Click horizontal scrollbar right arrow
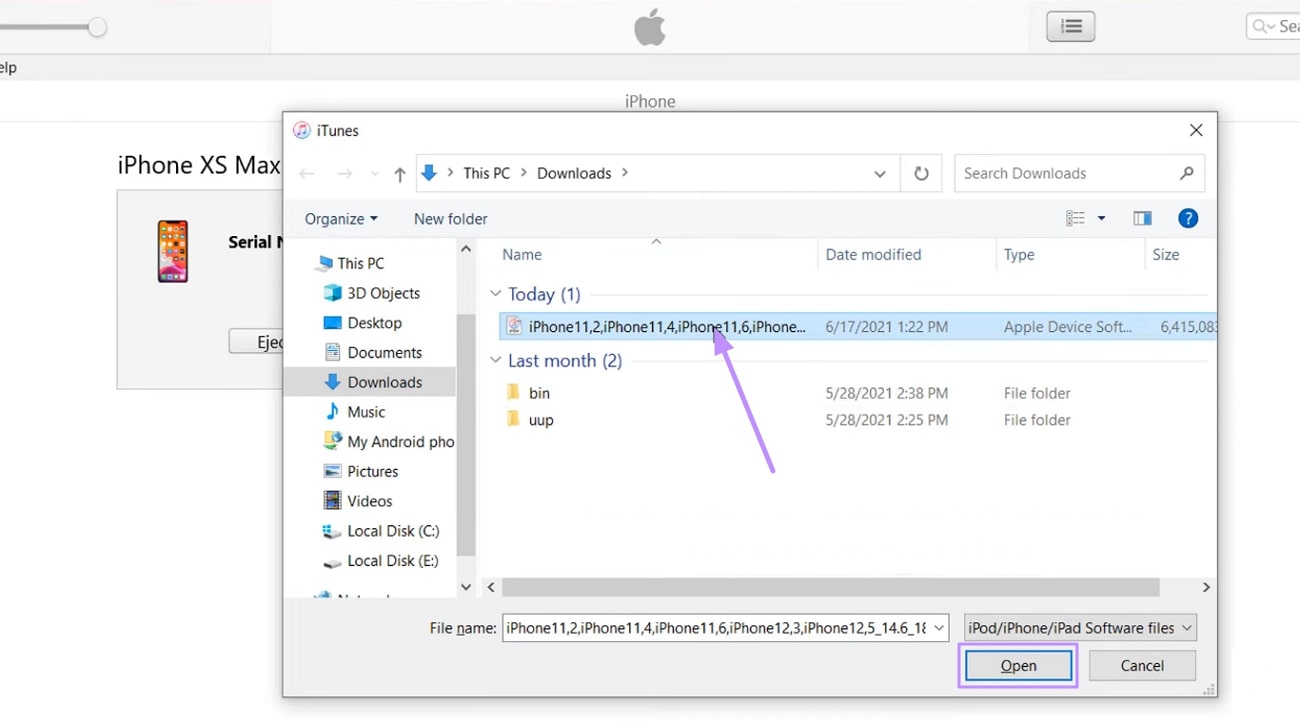Image resolution: width=1300 pixels, height=724 pixels. [1206, 588]
